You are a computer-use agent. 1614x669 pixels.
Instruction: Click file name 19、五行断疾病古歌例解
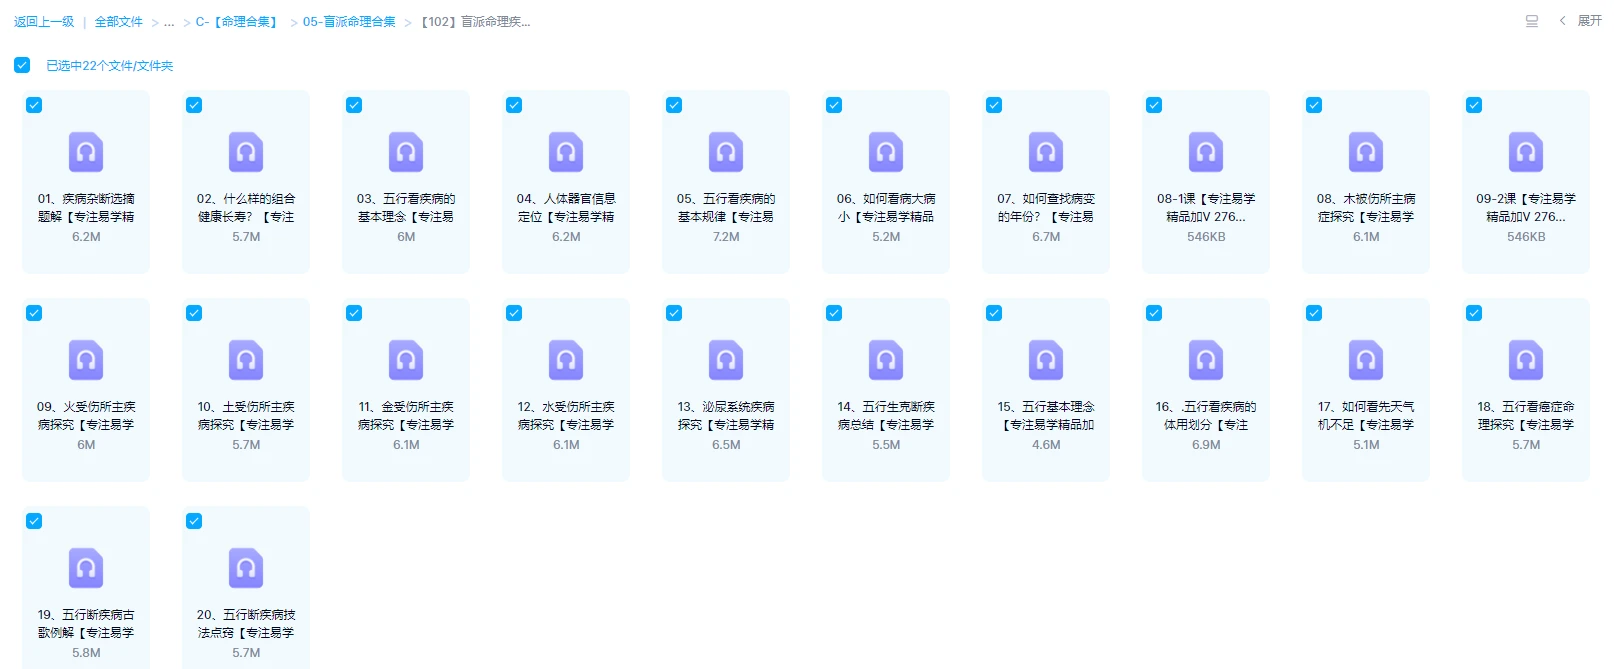pos(86,624)
